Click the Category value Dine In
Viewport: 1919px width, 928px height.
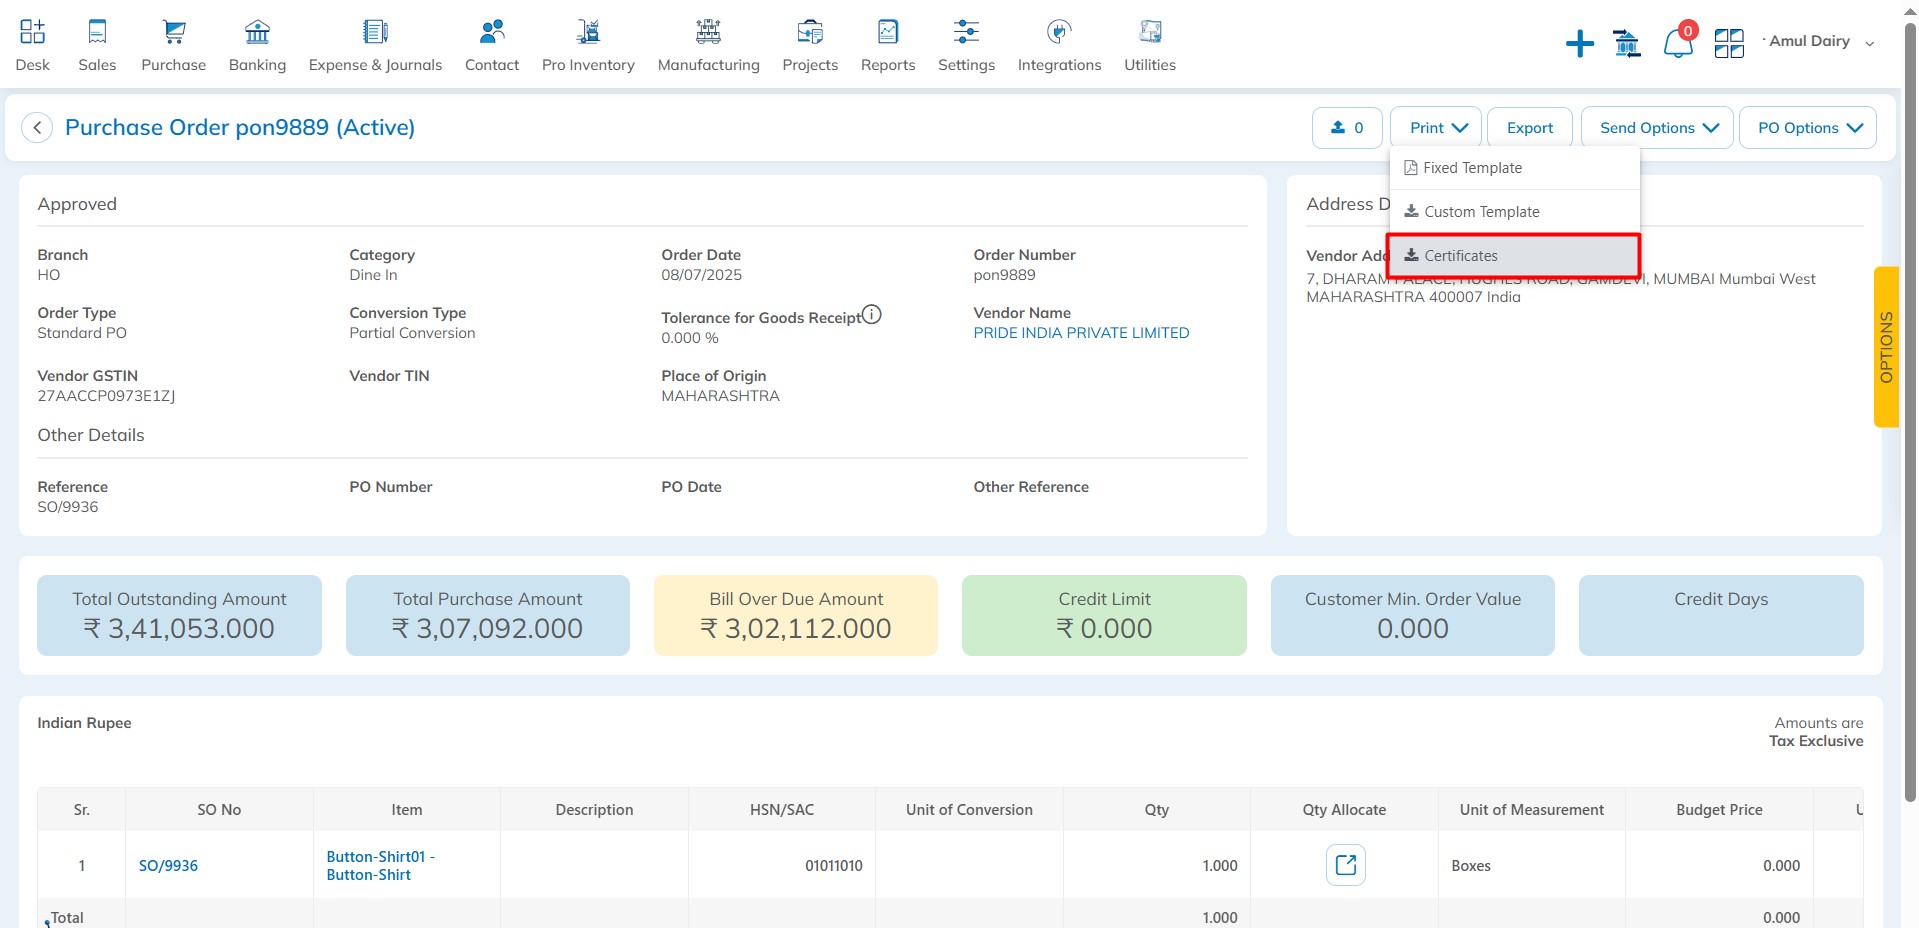pyautogui.click(x=373, y=275)
